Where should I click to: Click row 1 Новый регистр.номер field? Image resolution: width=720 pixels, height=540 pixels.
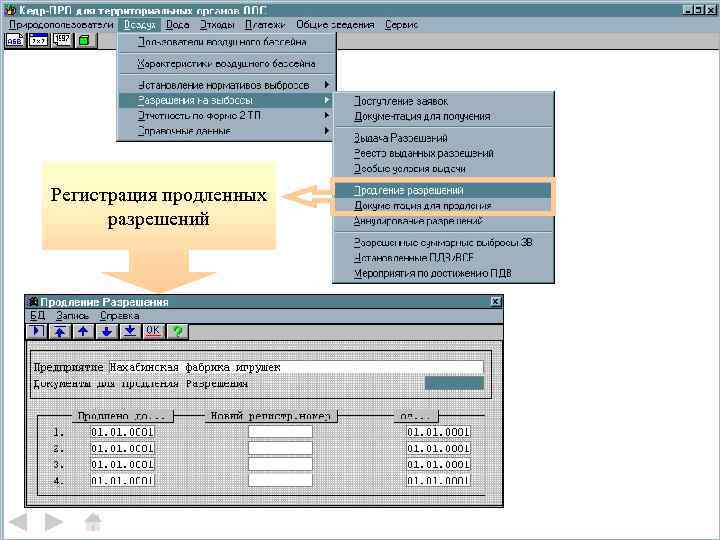pos(280,432)
